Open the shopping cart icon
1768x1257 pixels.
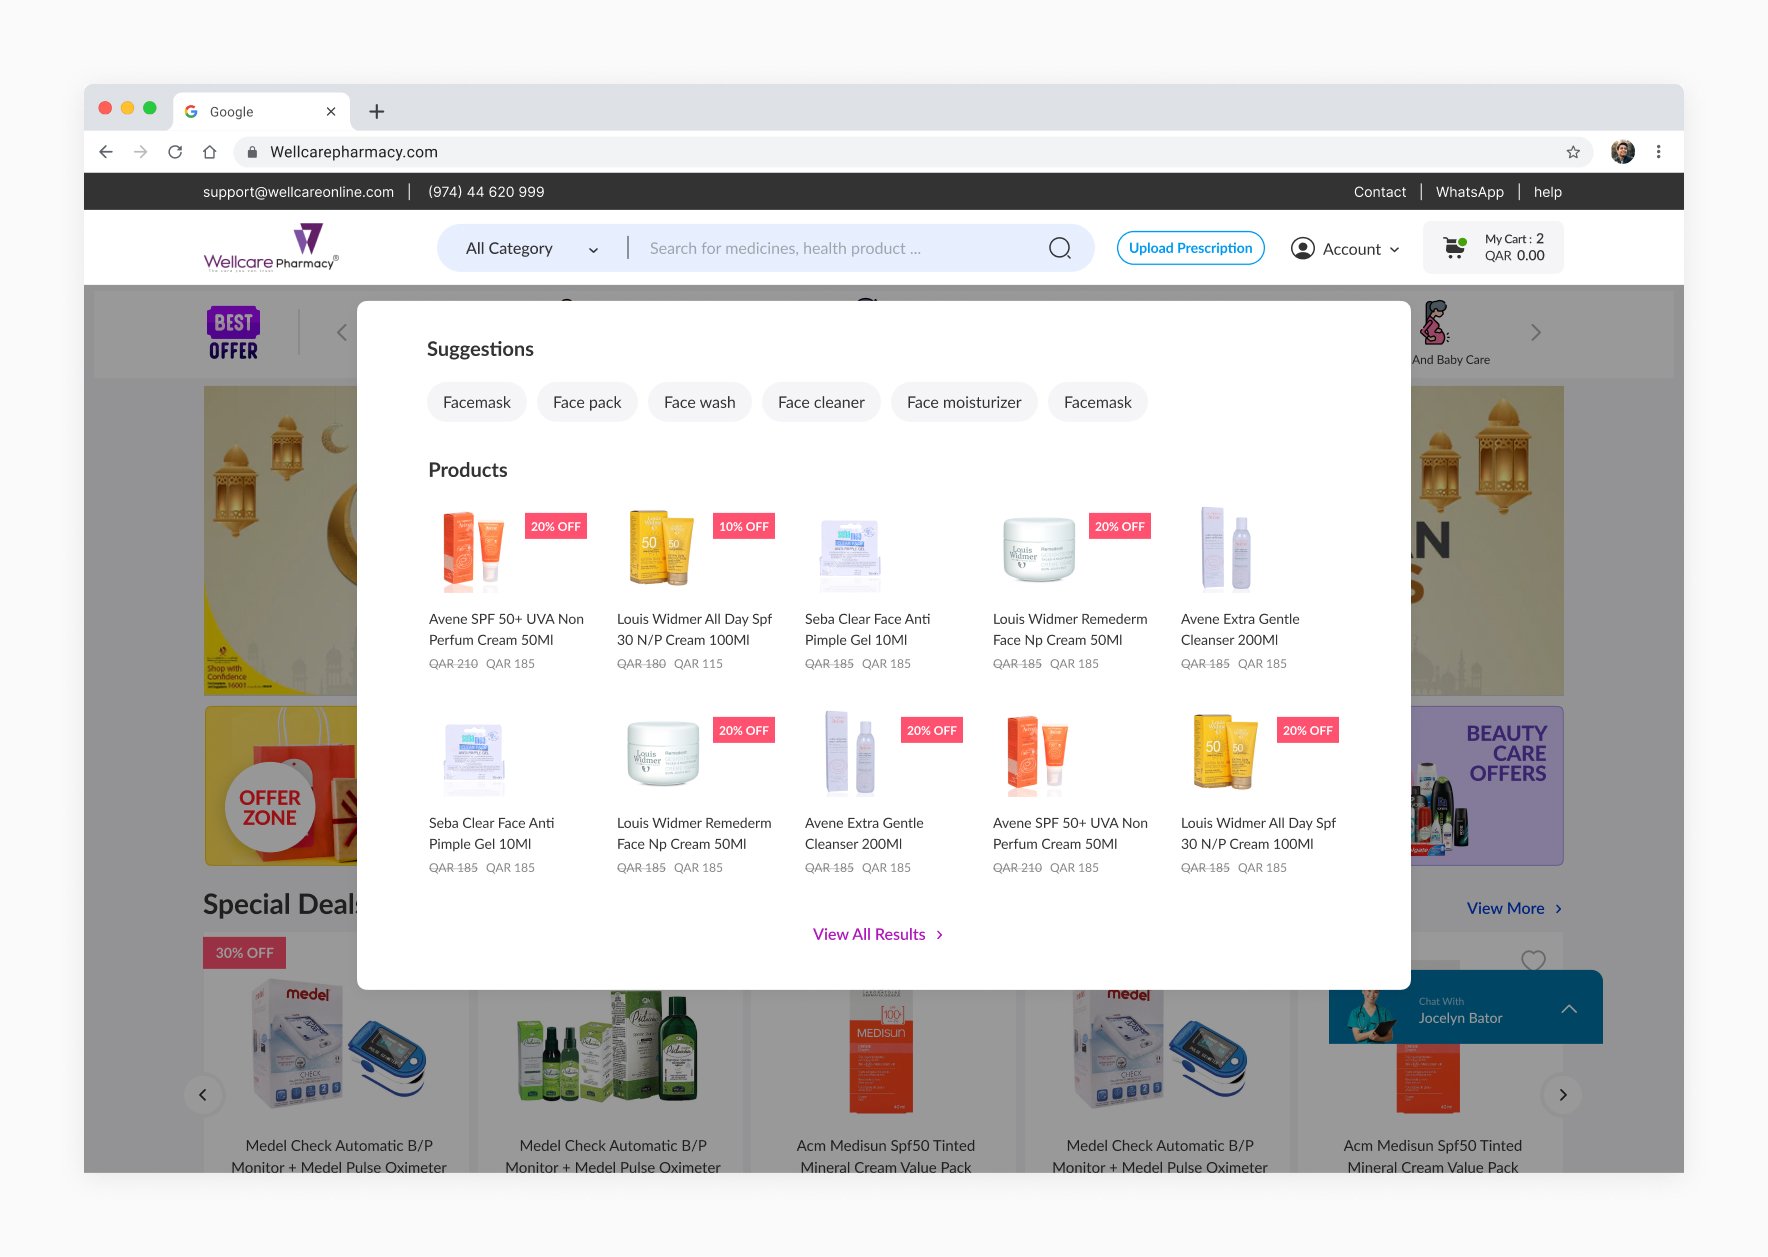1456,247
